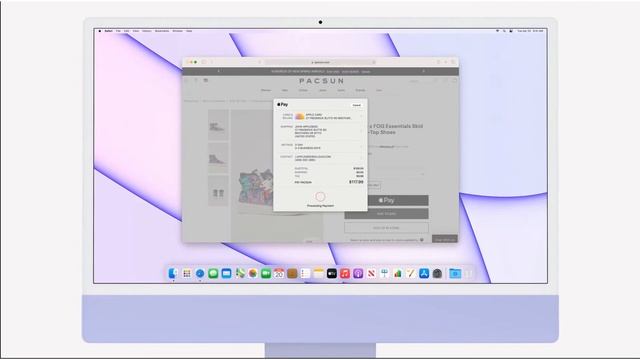Open Reminders from the dock
640x360 pixels.
click(305, 273)
